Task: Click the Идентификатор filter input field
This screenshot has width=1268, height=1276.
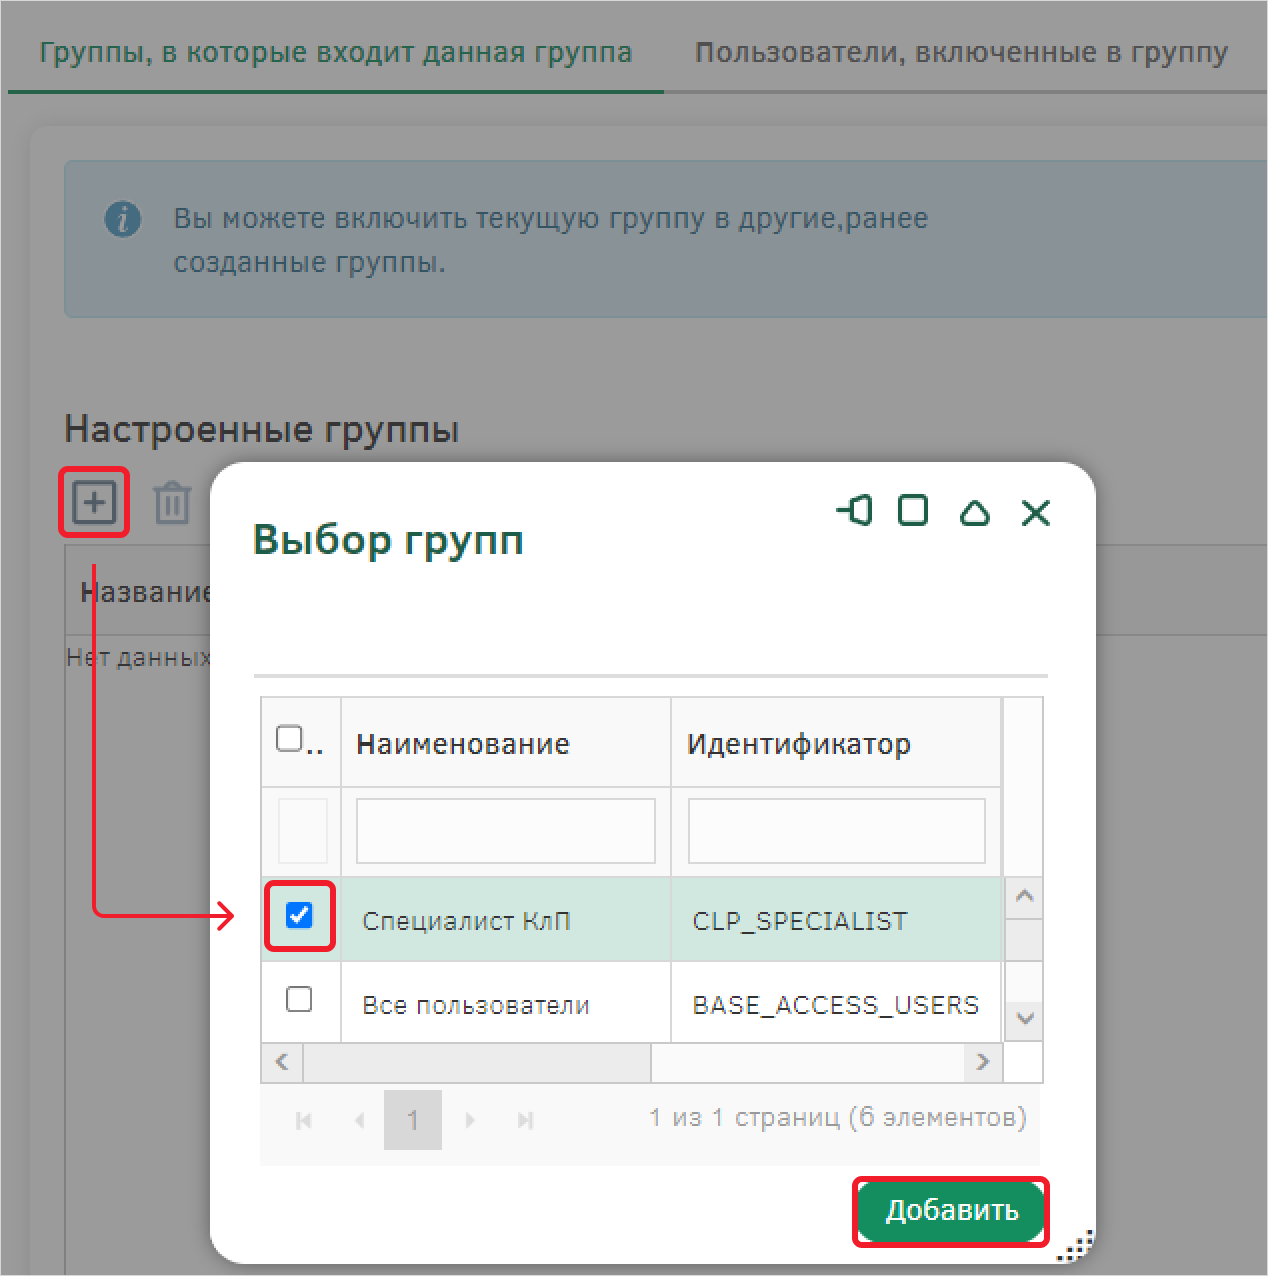Action: tap(836, 830)
